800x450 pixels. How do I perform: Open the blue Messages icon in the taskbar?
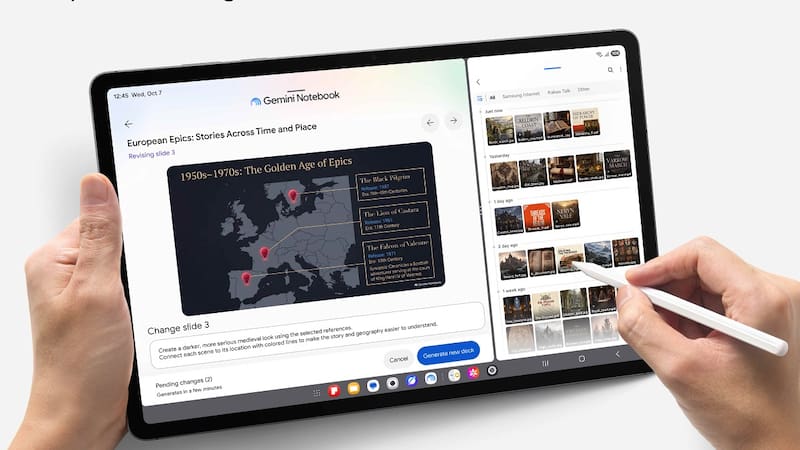click(372, 386)
